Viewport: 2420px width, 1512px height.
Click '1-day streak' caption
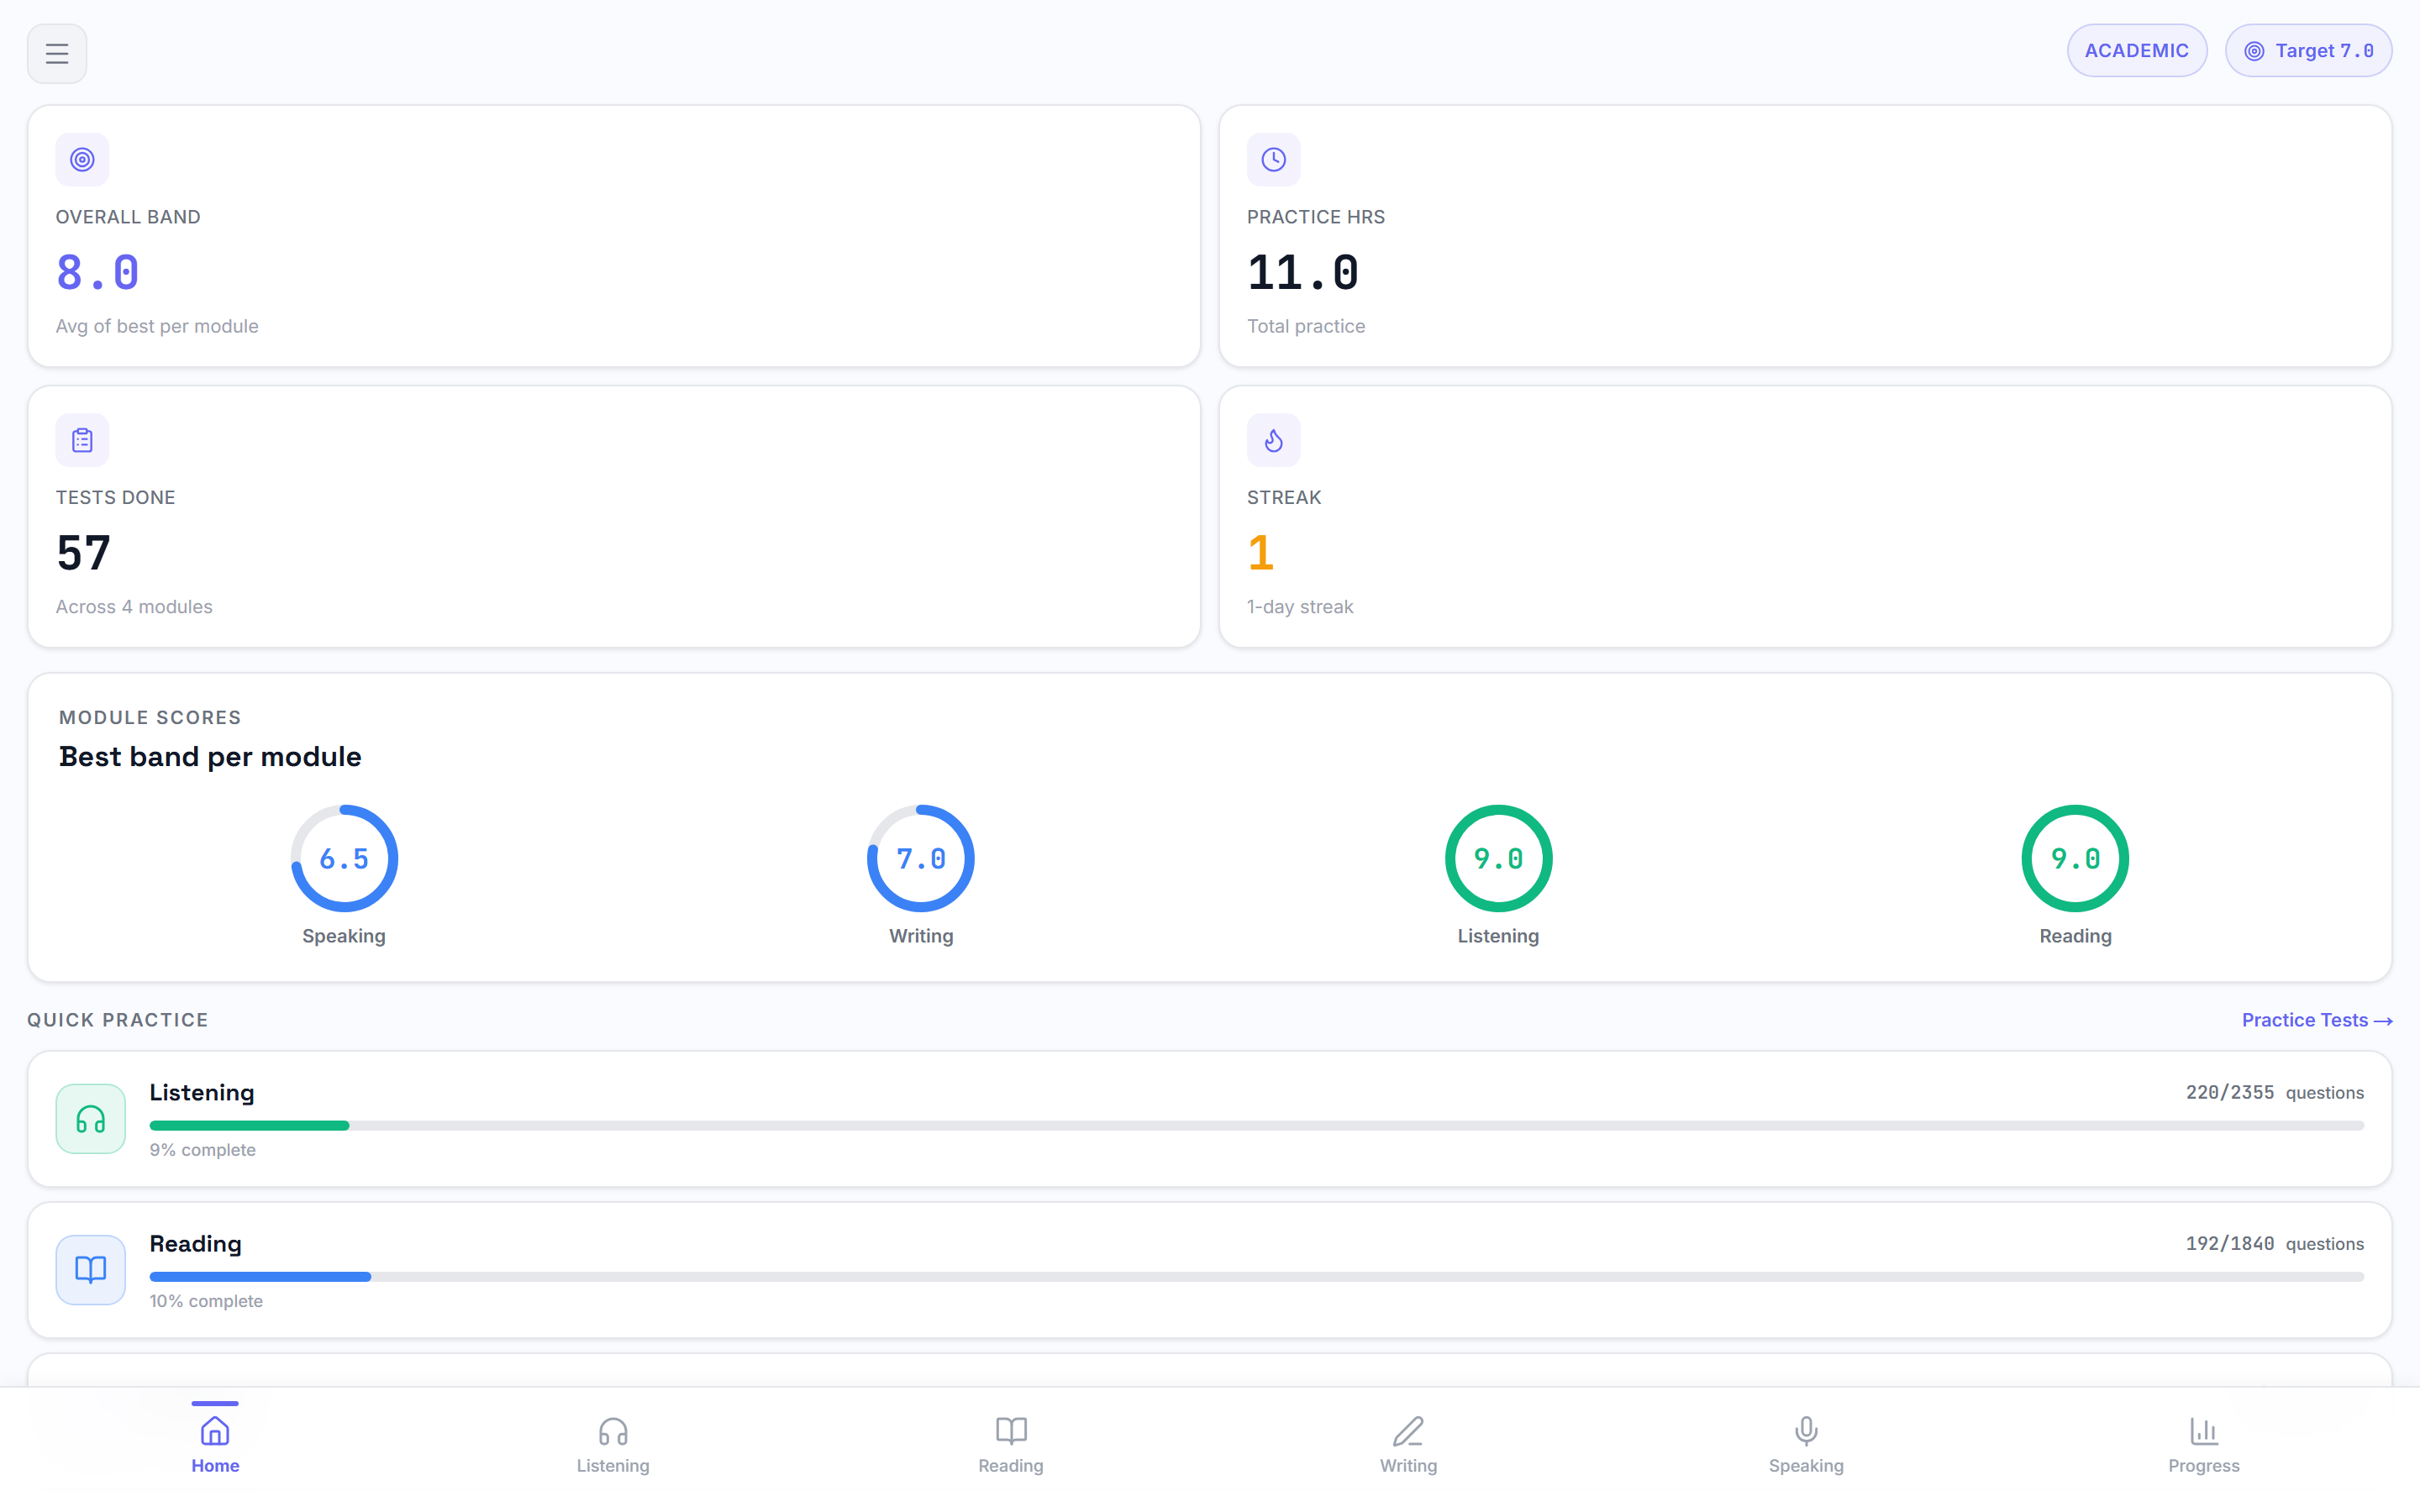1300,607
